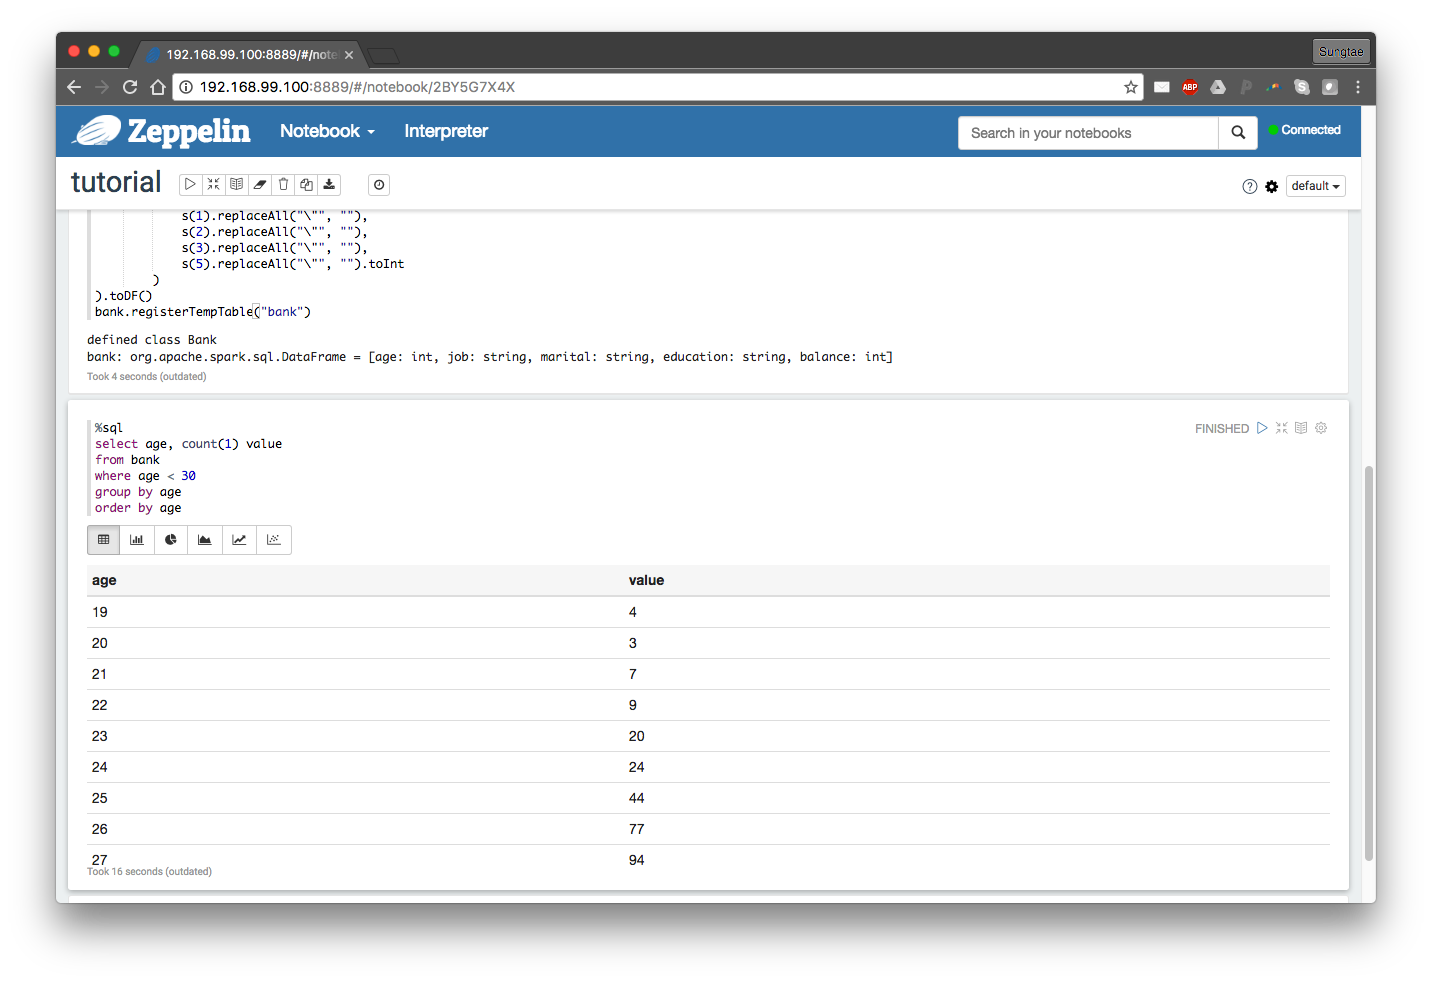This screenshot has height=983, width=1432.
Task: Display results as a pie chart
Action: tap(171, 539)
